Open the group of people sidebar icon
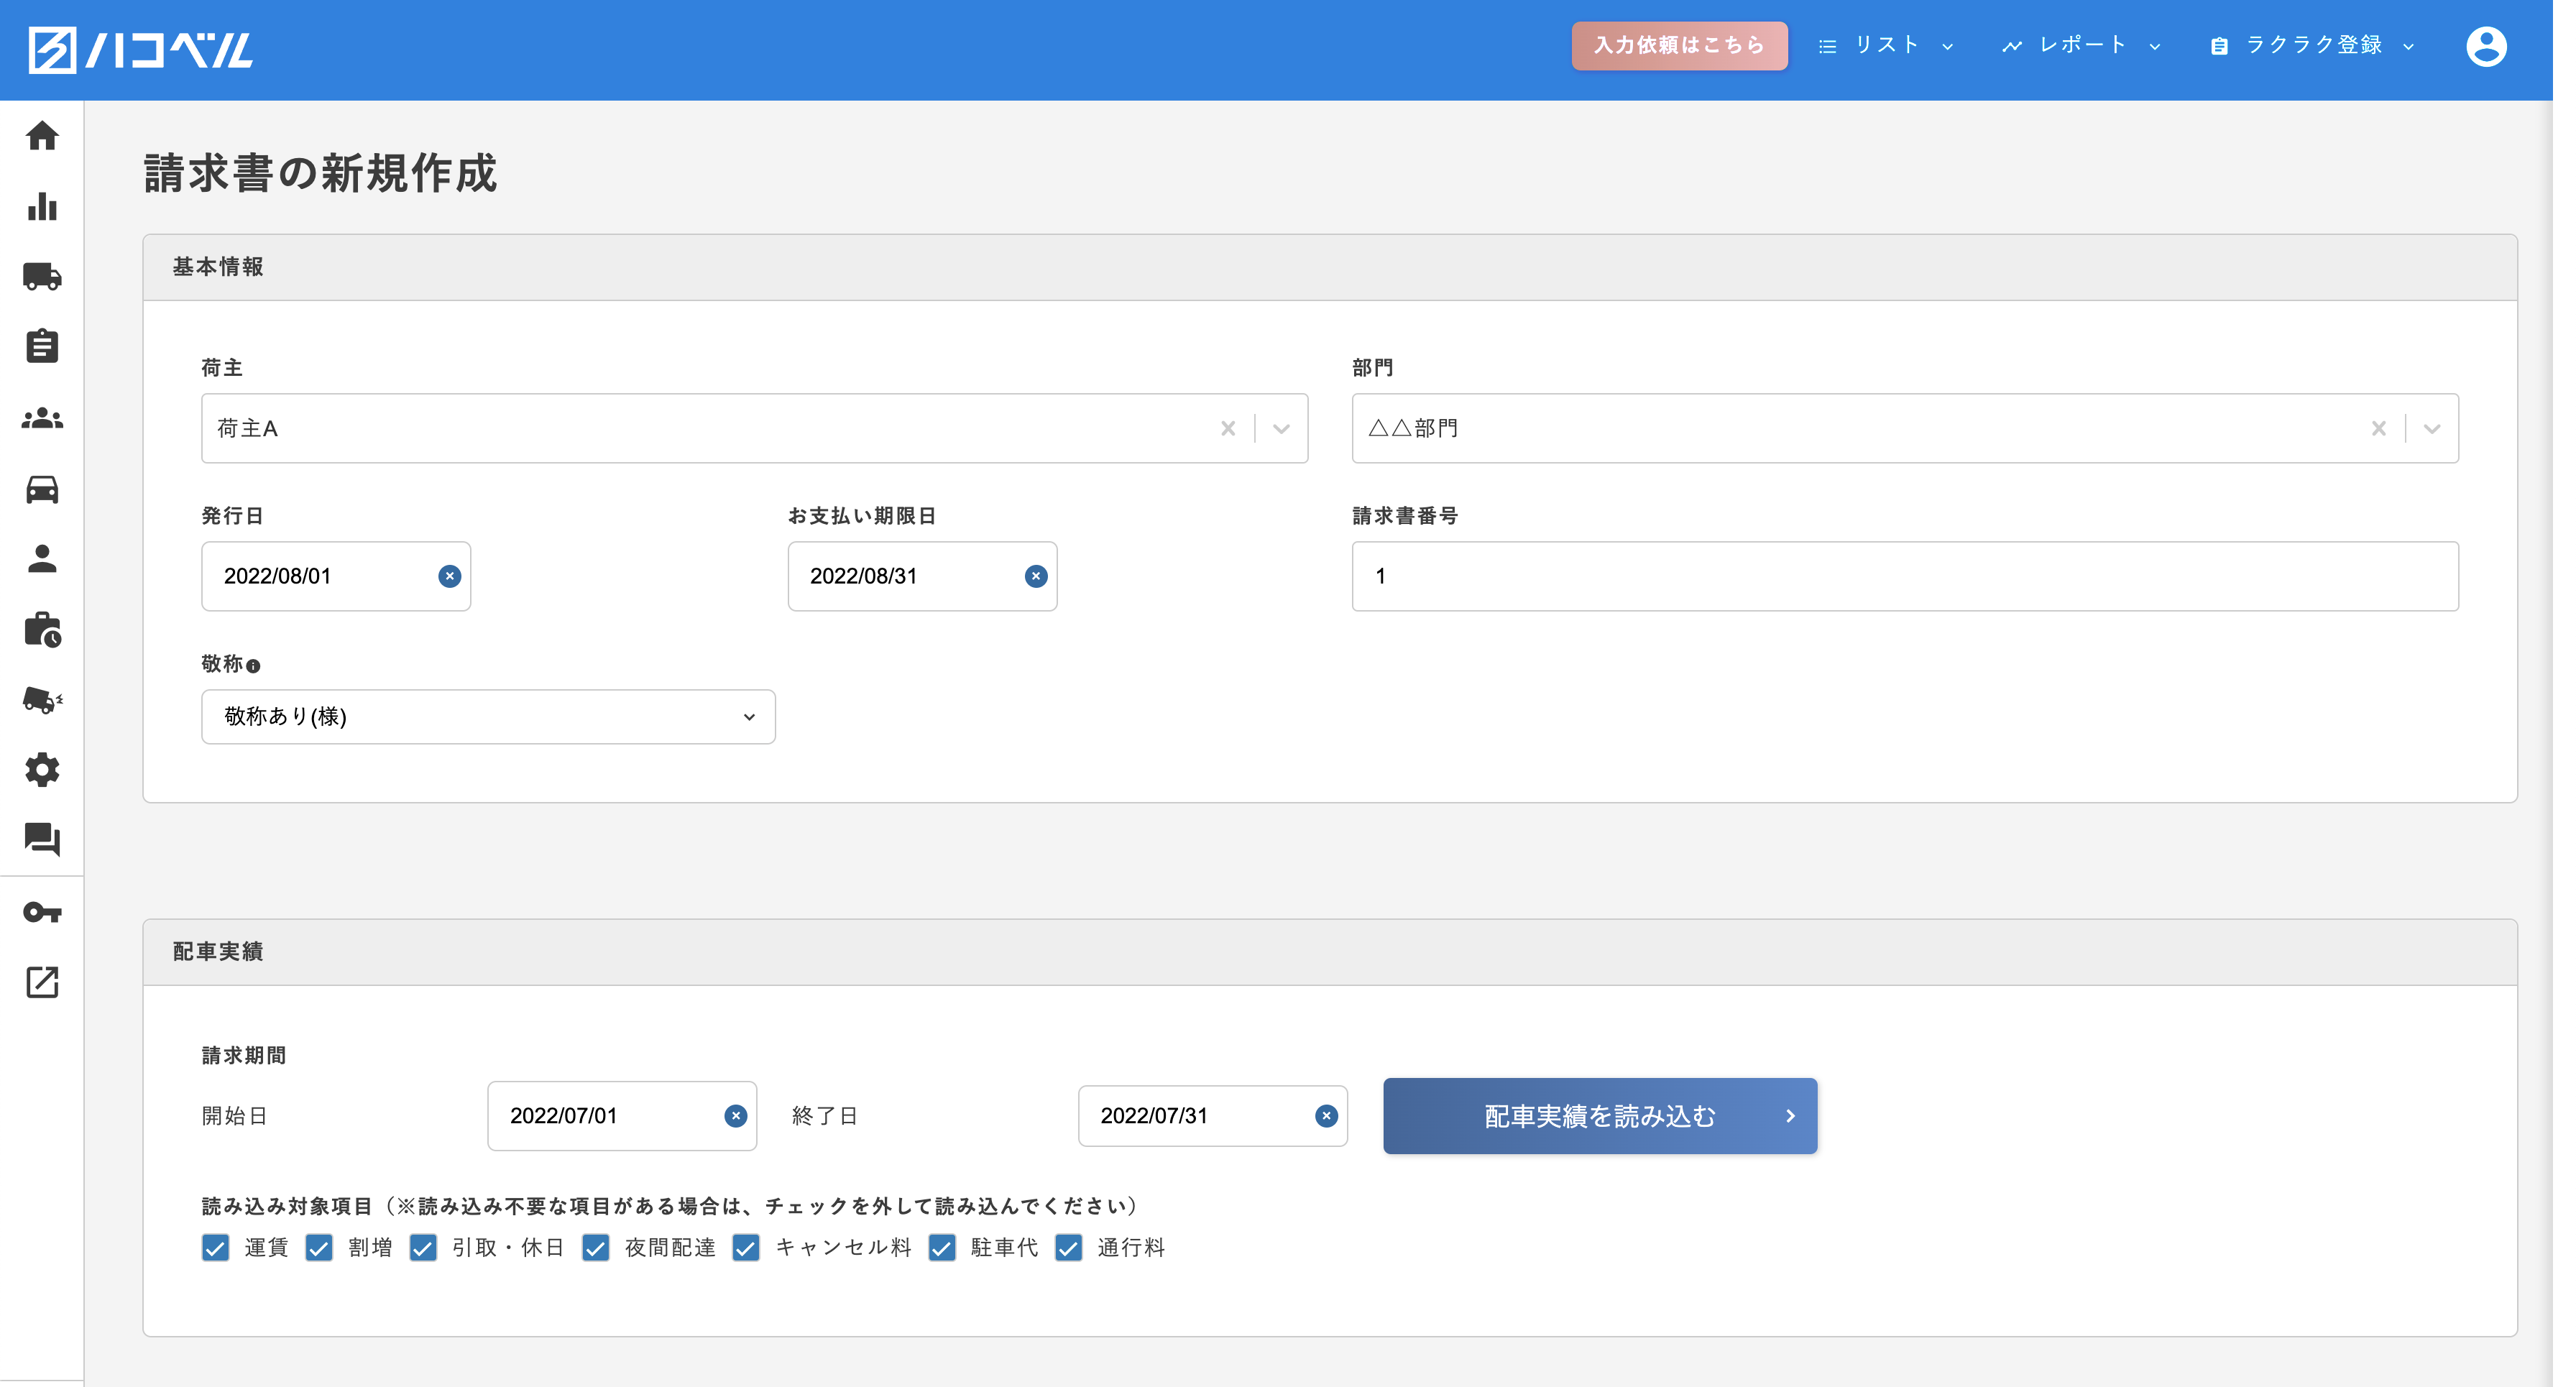Image resolution: width=2576 pixels, height=1387 pixels. (x=42, y=418)
